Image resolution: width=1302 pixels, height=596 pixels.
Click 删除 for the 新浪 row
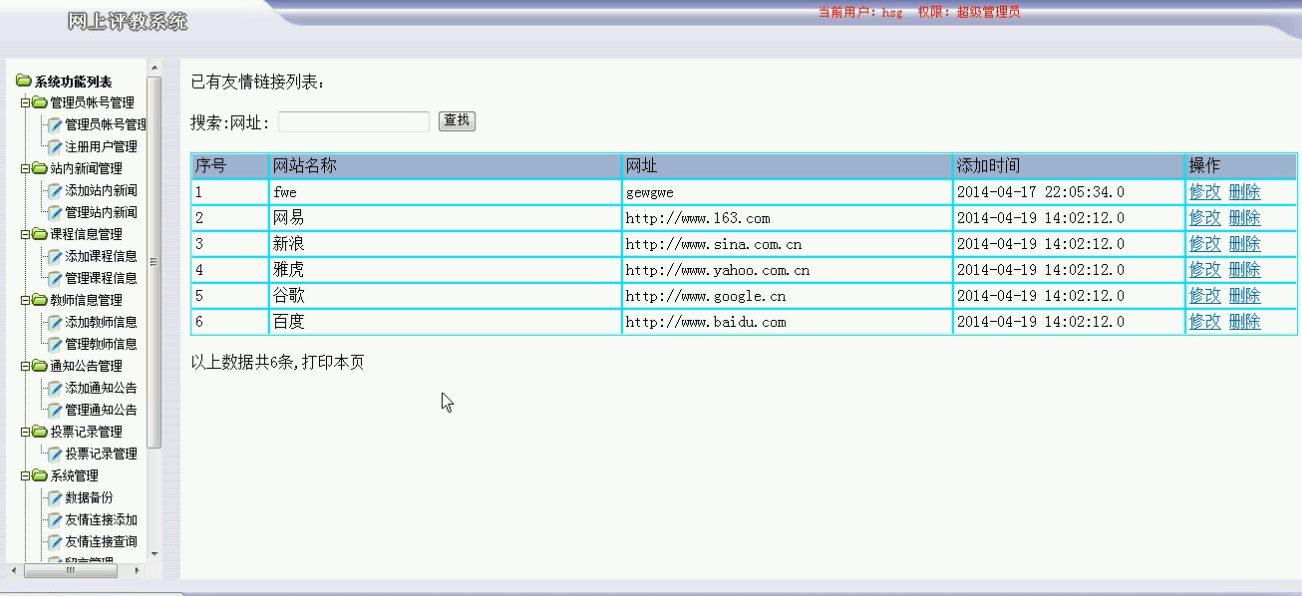pos(1244,244)
